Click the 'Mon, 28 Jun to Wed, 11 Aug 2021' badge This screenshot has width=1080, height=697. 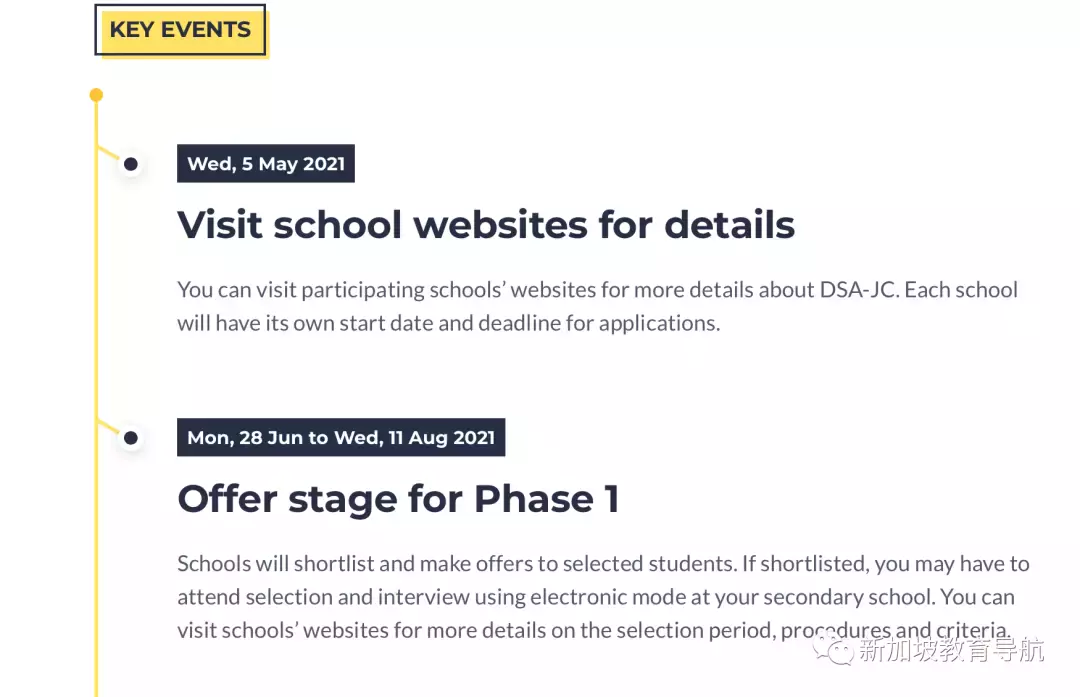pyautogui.click(x=341, y=438)
